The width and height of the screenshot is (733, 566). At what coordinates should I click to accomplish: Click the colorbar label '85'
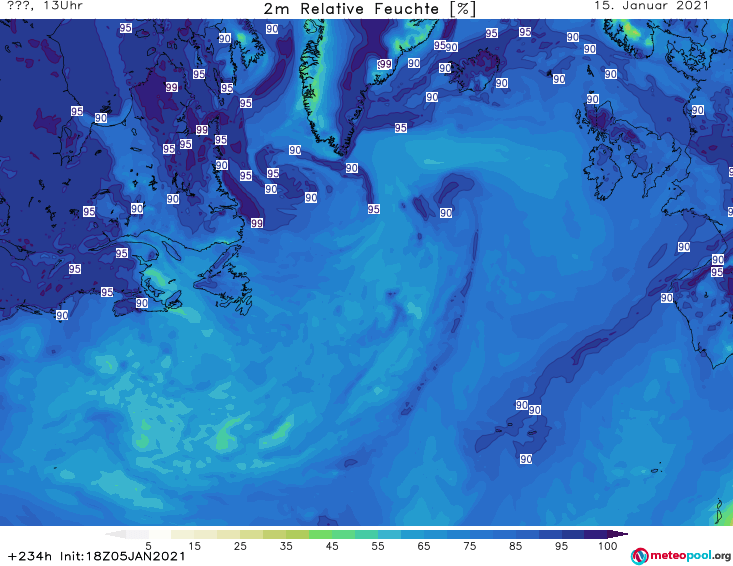(515, 546)
